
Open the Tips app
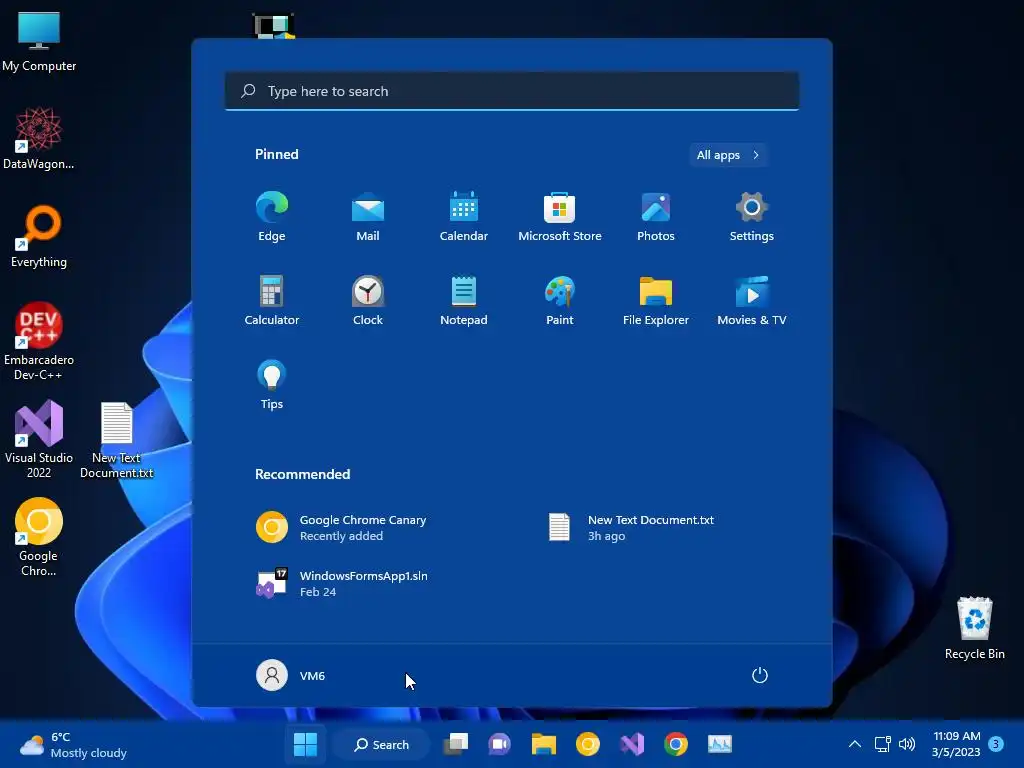[x=272, y=385]
